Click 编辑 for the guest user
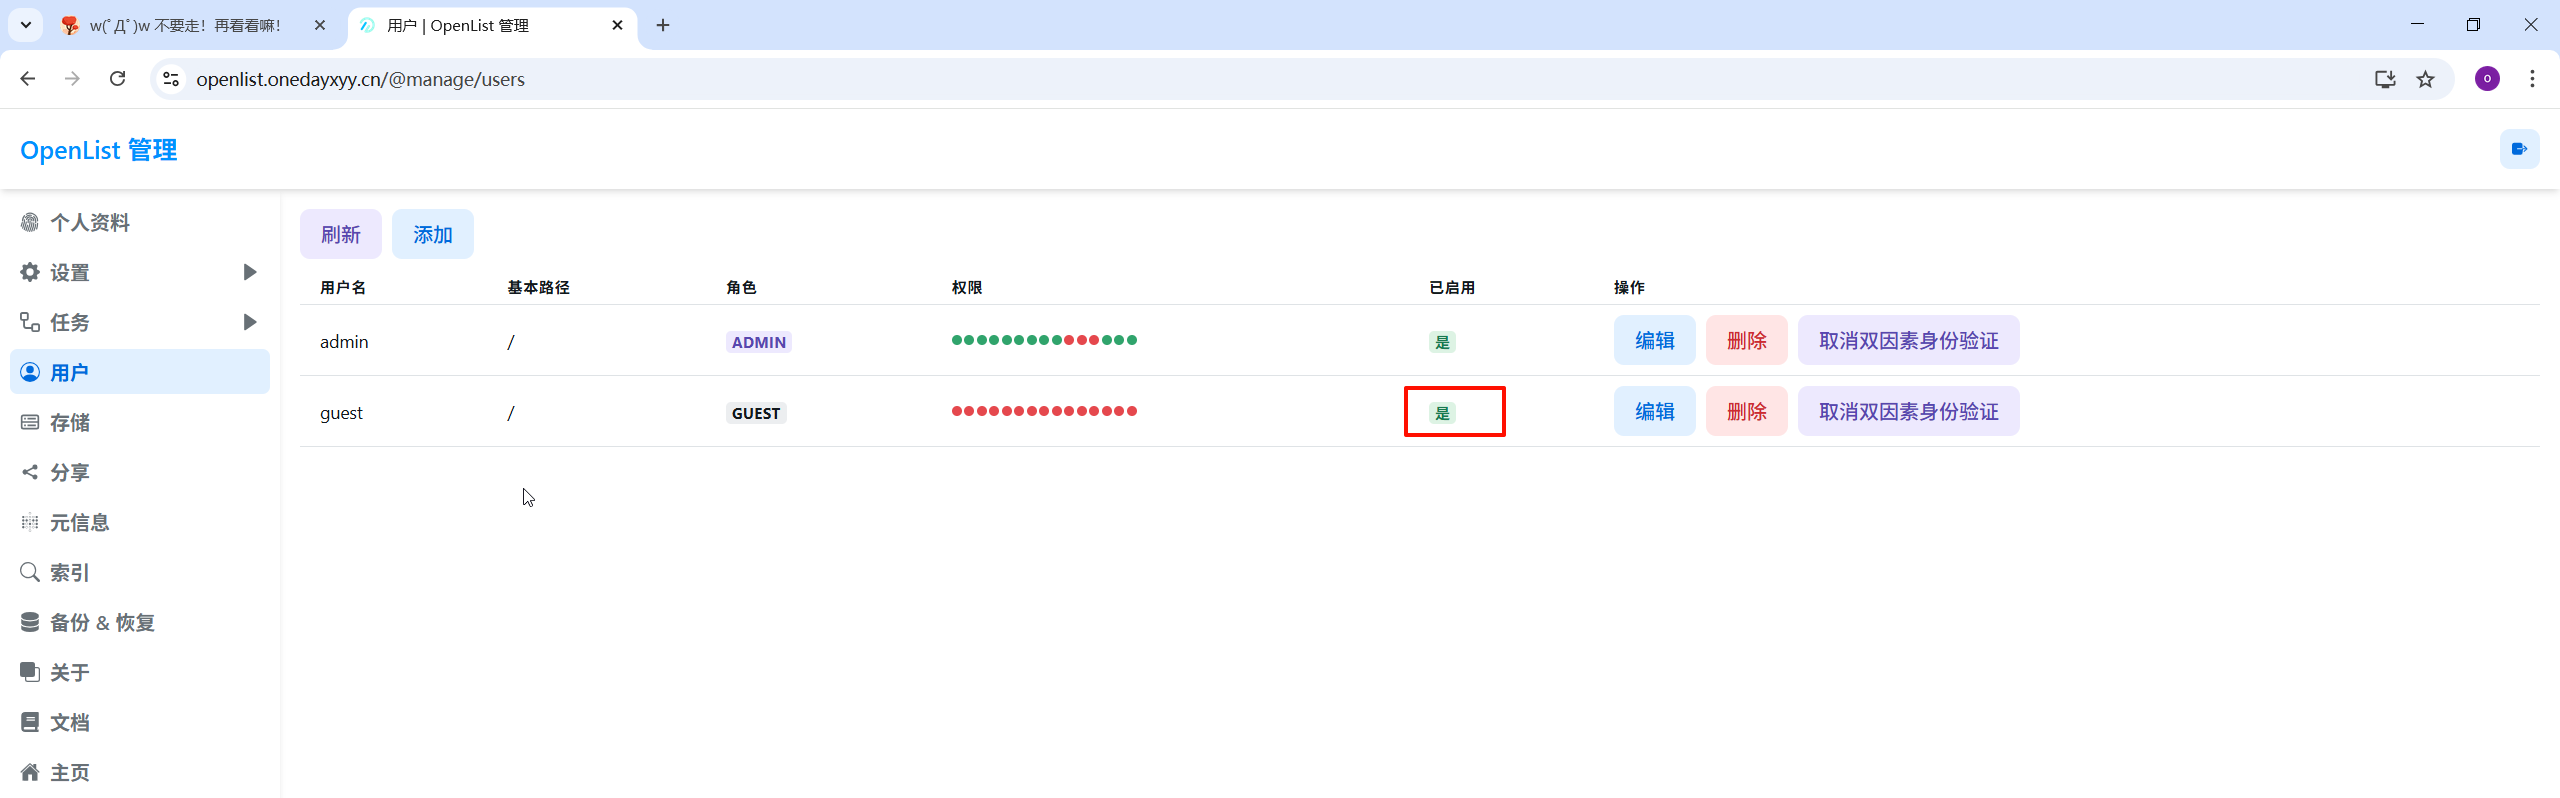The width and height of the screenshot is (2560, 798). pos(1654,412)
